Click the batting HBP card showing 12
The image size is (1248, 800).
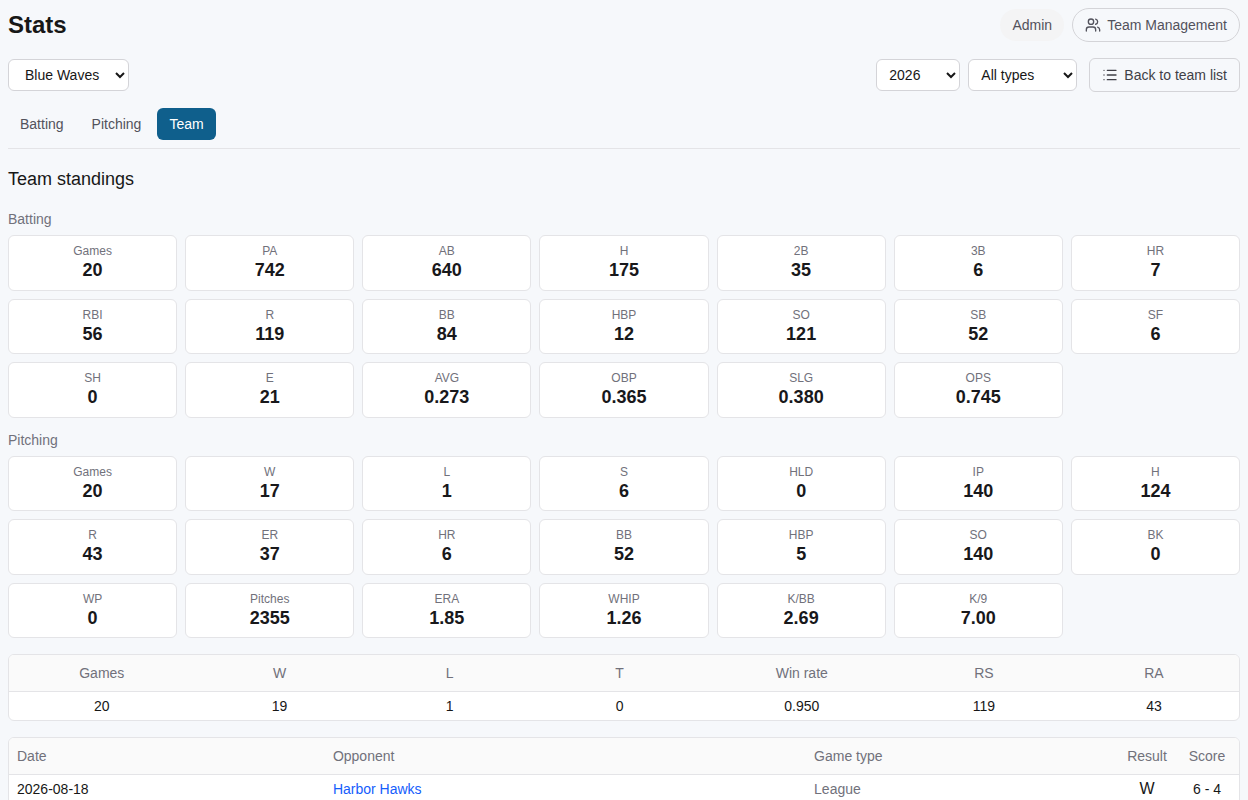[624, 326]
